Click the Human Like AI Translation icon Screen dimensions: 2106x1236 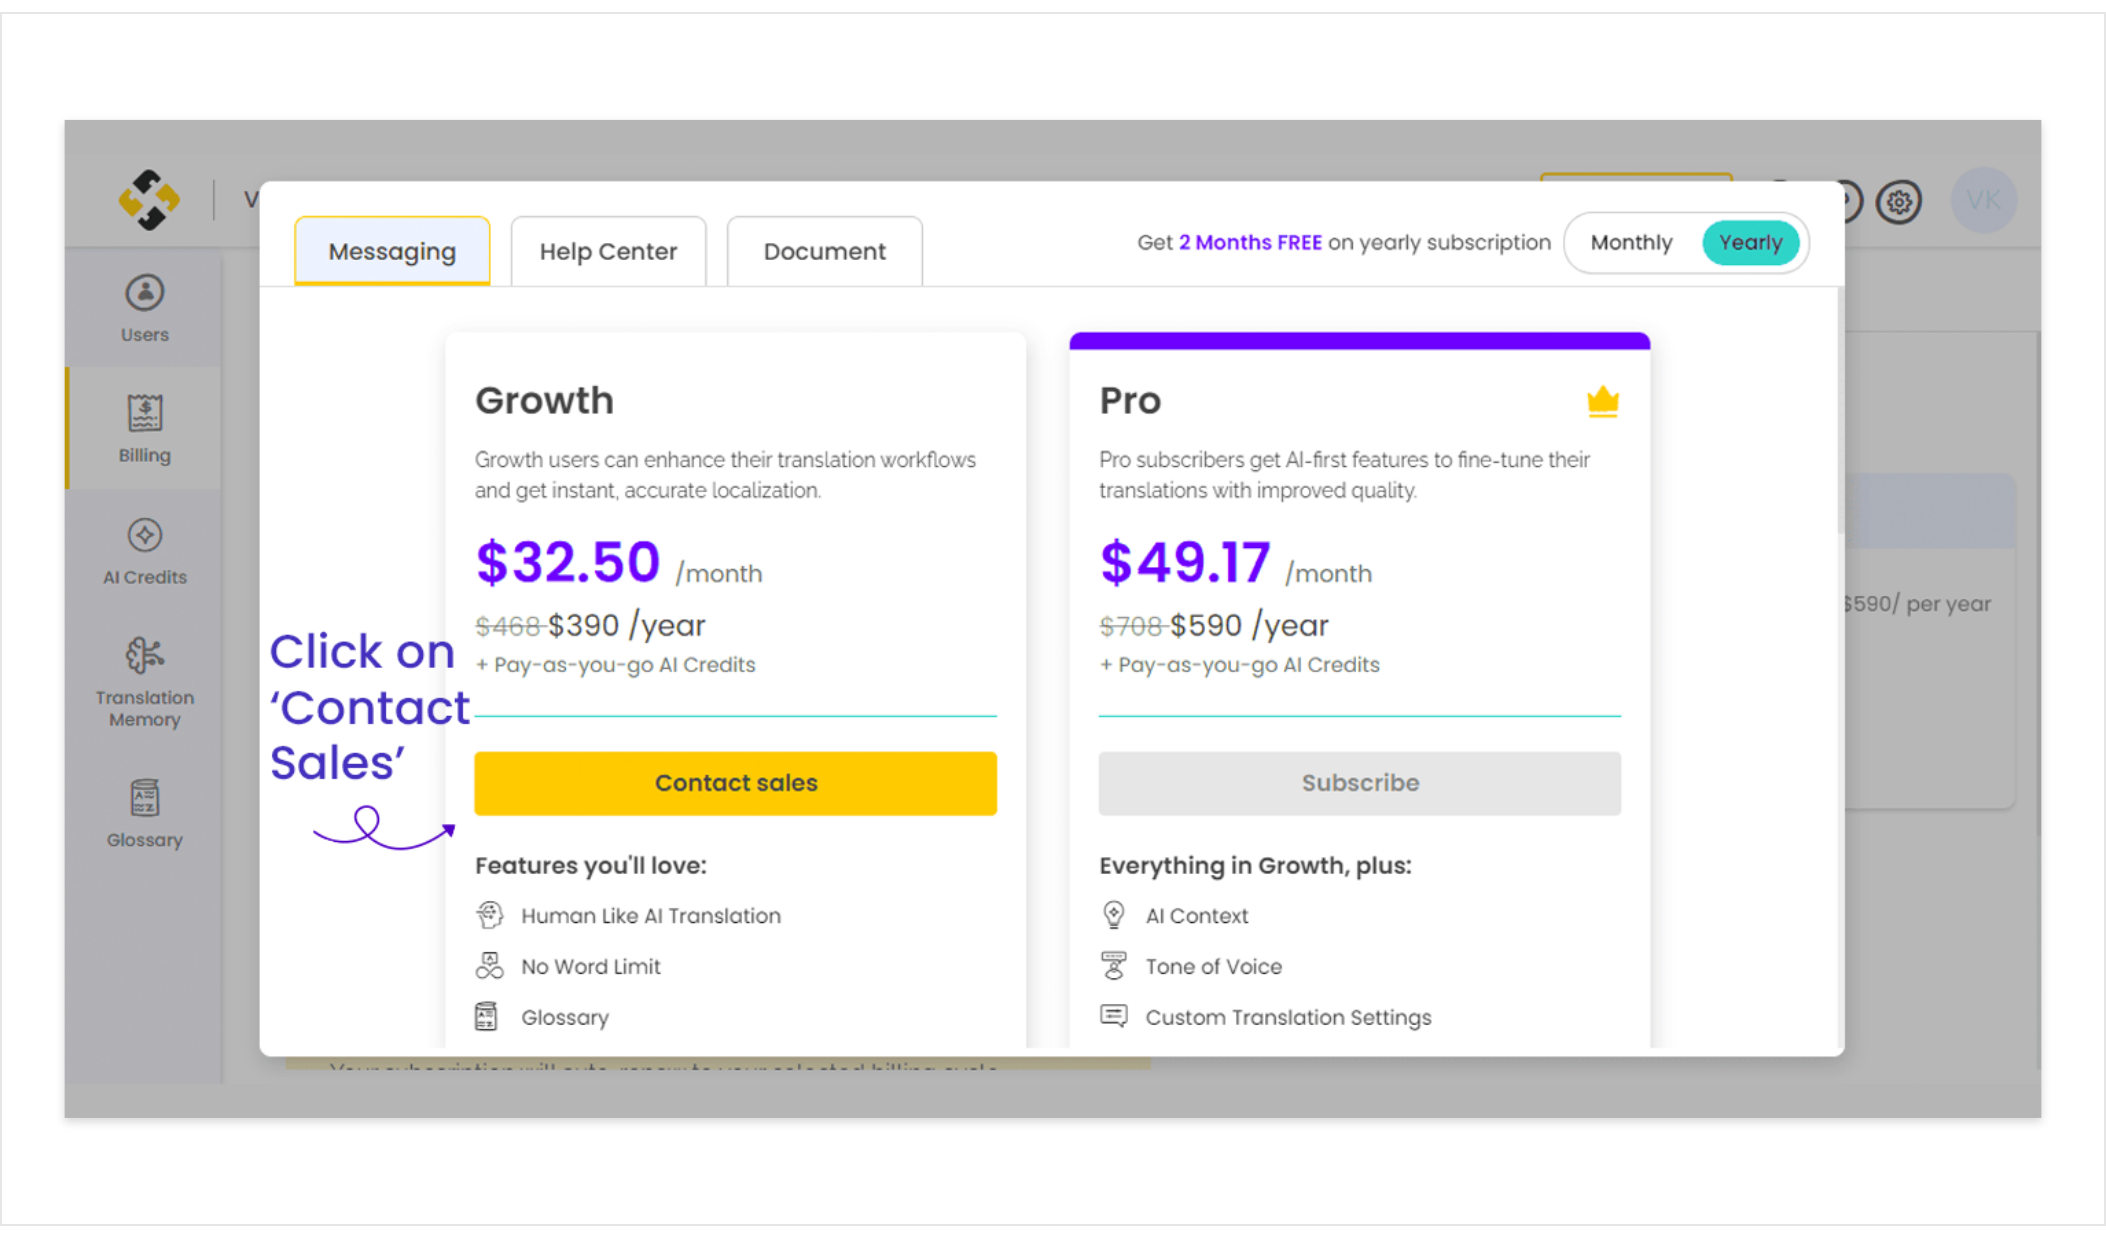click(489, 915)
